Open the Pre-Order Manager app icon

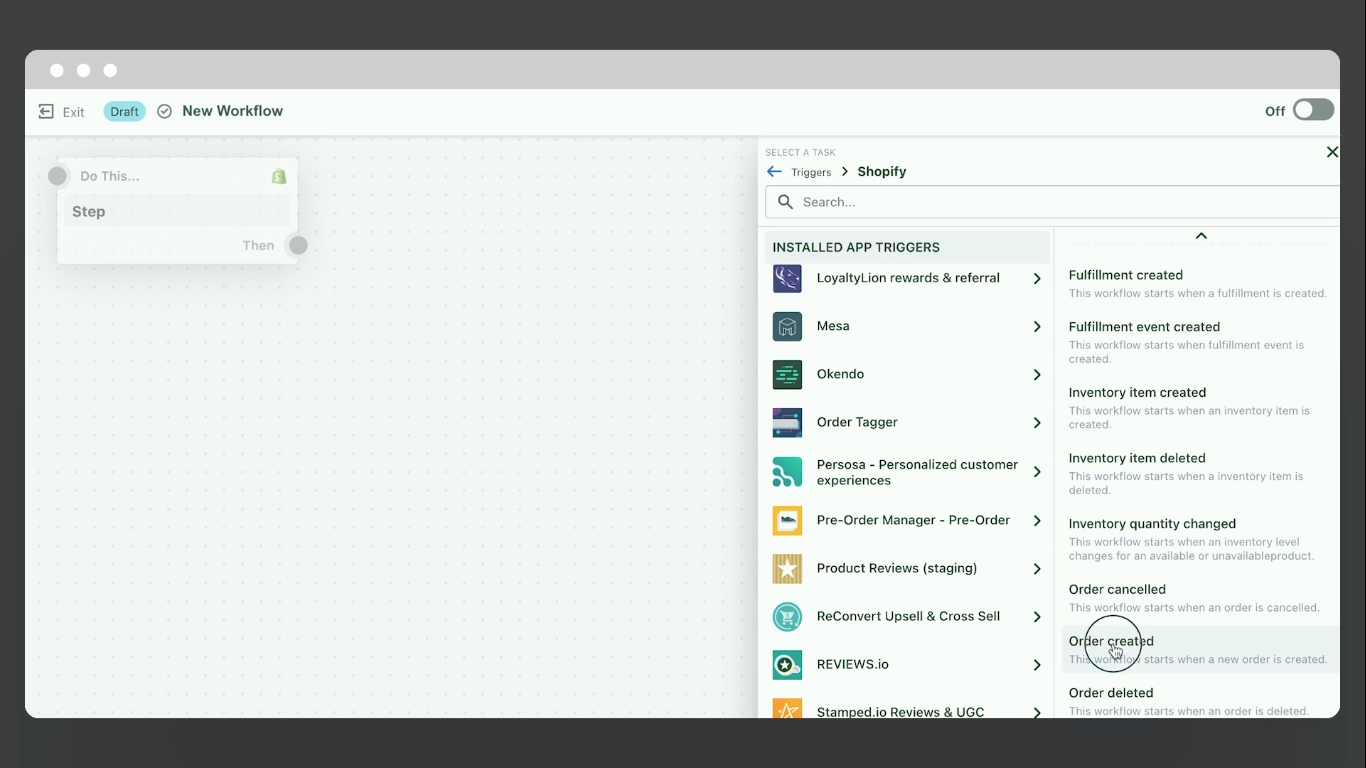tap(787, 520)
